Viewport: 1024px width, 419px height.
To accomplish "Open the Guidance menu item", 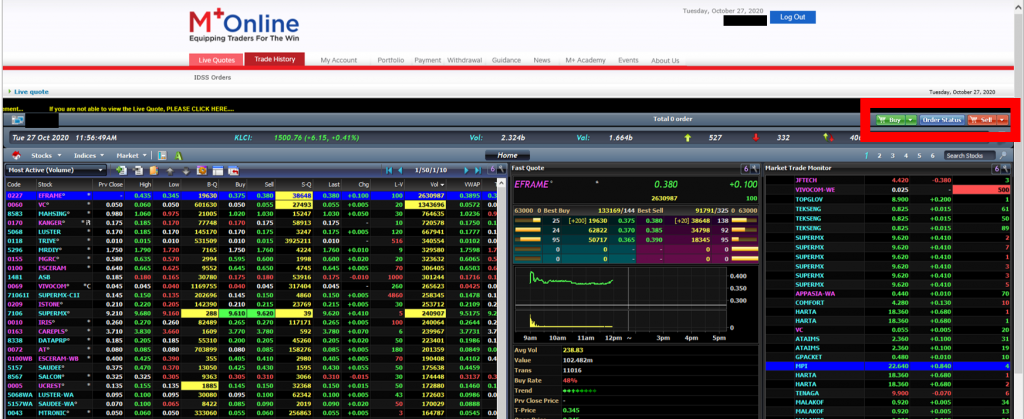I will click(506, 60).
